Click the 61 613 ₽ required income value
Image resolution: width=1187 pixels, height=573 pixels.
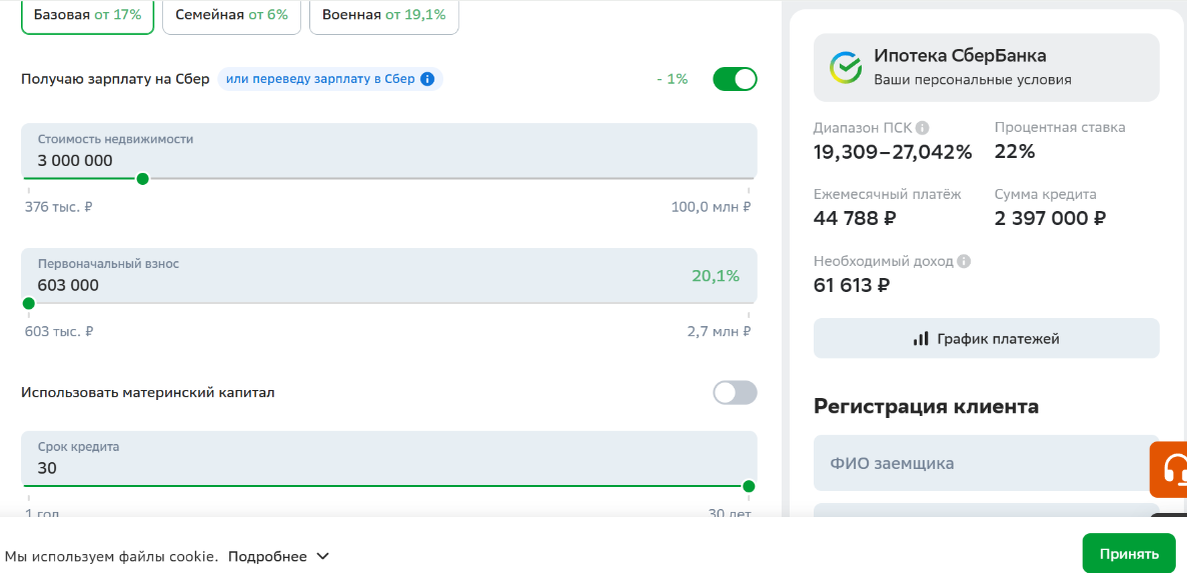point(852,285)
